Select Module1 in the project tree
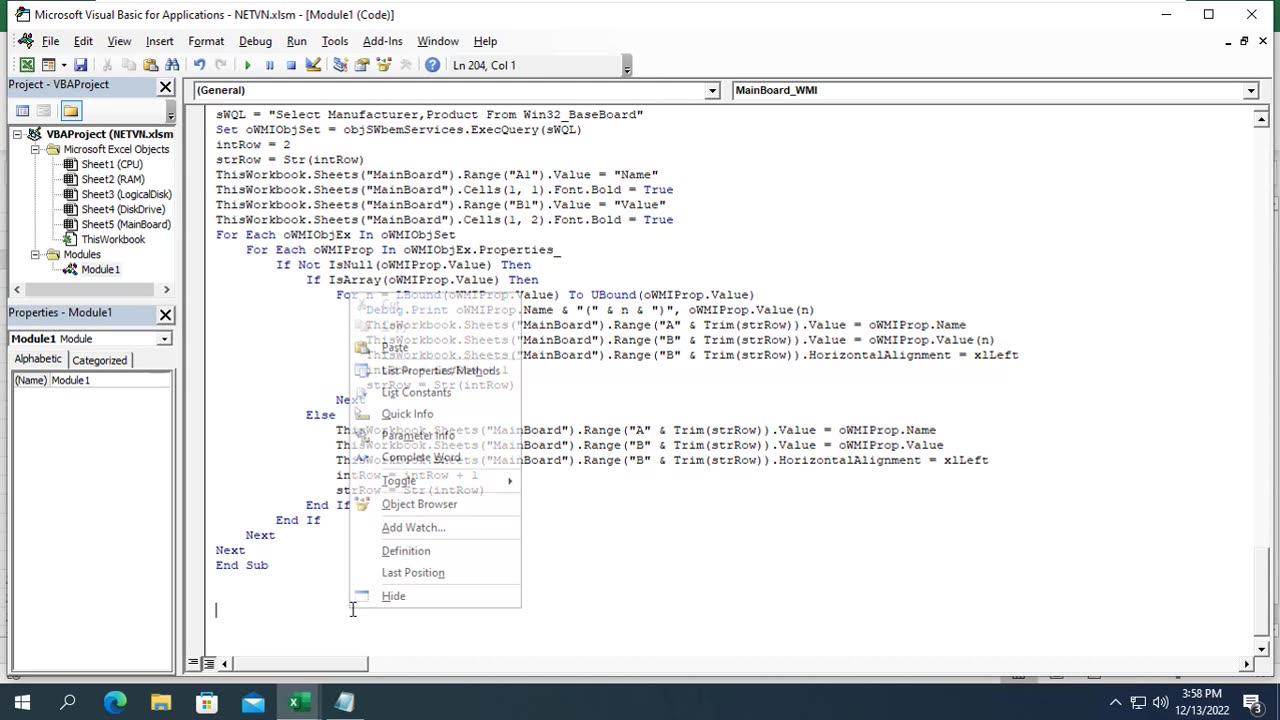The image size is (1280, 720). [100, 269]
